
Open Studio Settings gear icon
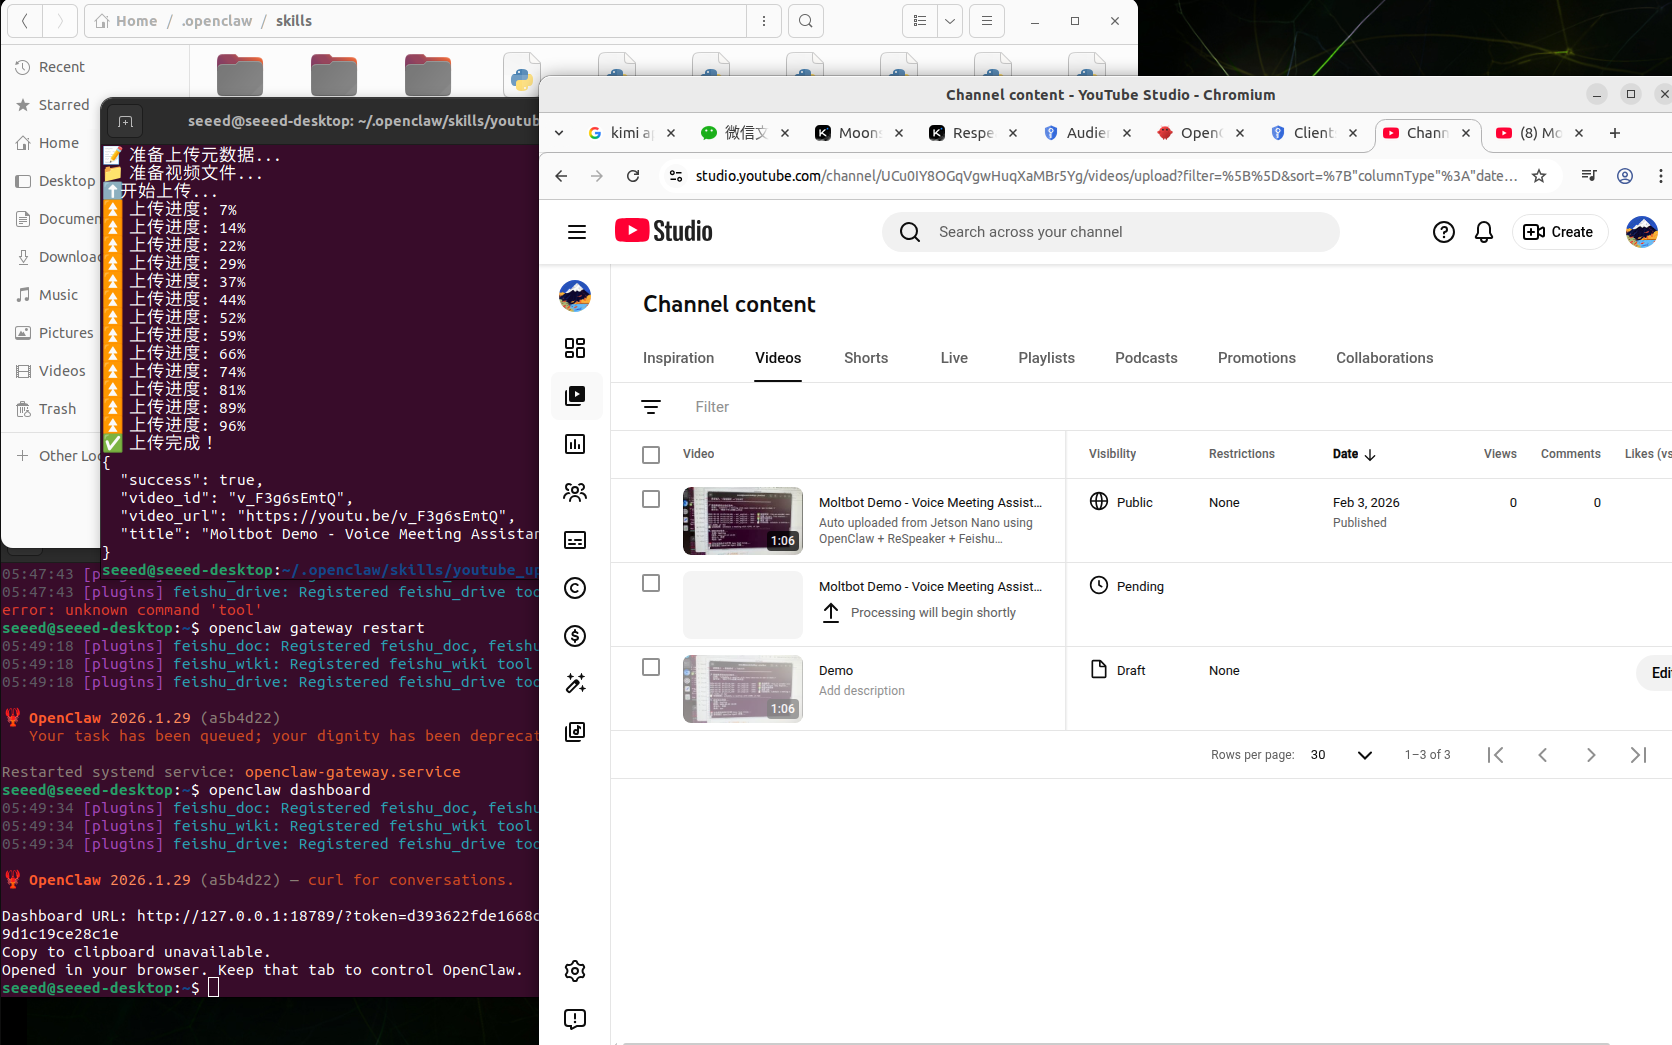(575, 971)
